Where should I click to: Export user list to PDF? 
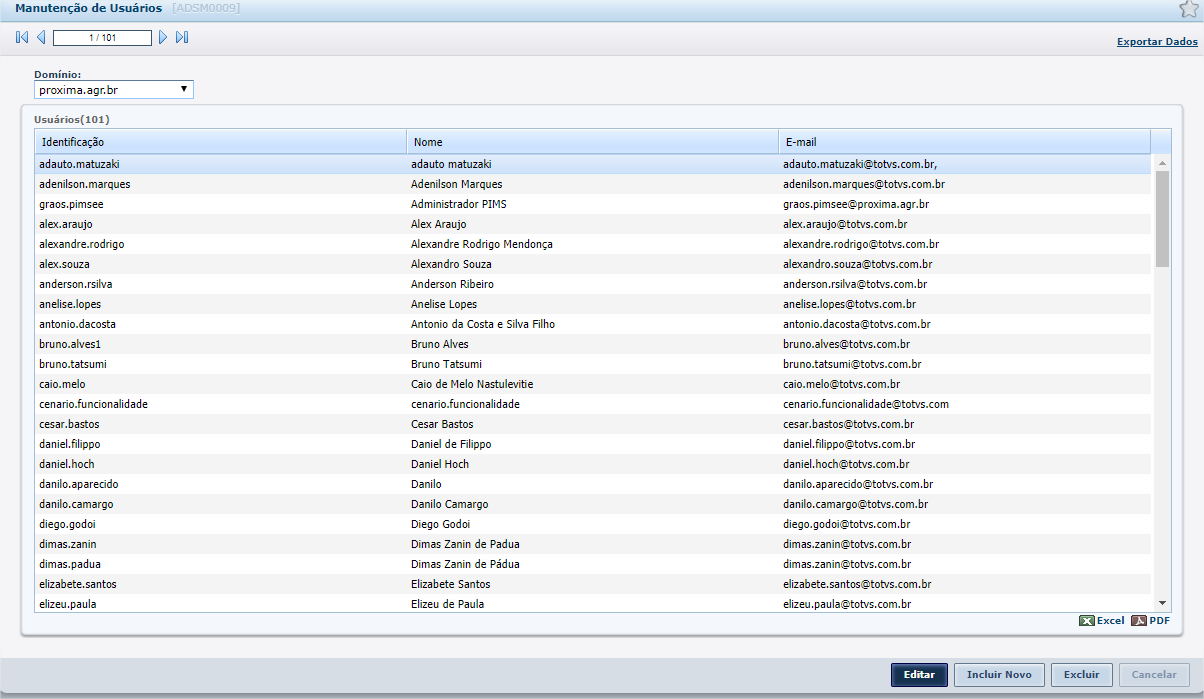tap(1151, 621)
